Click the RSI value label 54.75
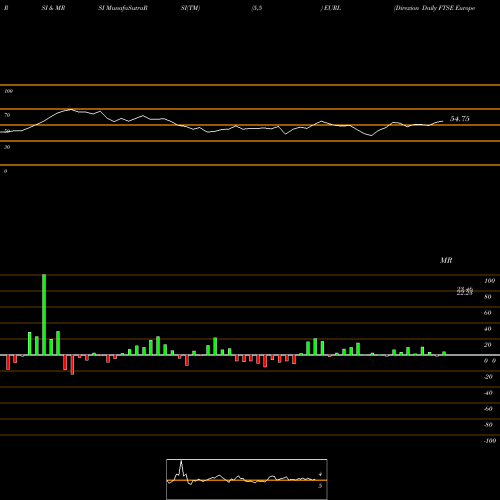 (460, 119)
